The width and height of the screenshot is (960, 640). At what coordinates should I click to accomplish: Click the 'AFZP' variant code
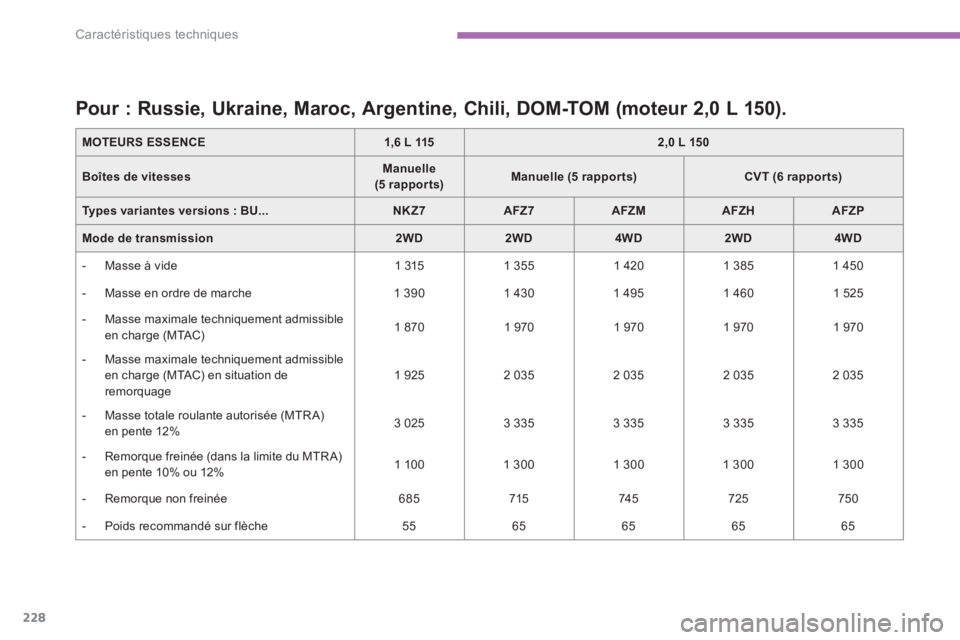848,211
